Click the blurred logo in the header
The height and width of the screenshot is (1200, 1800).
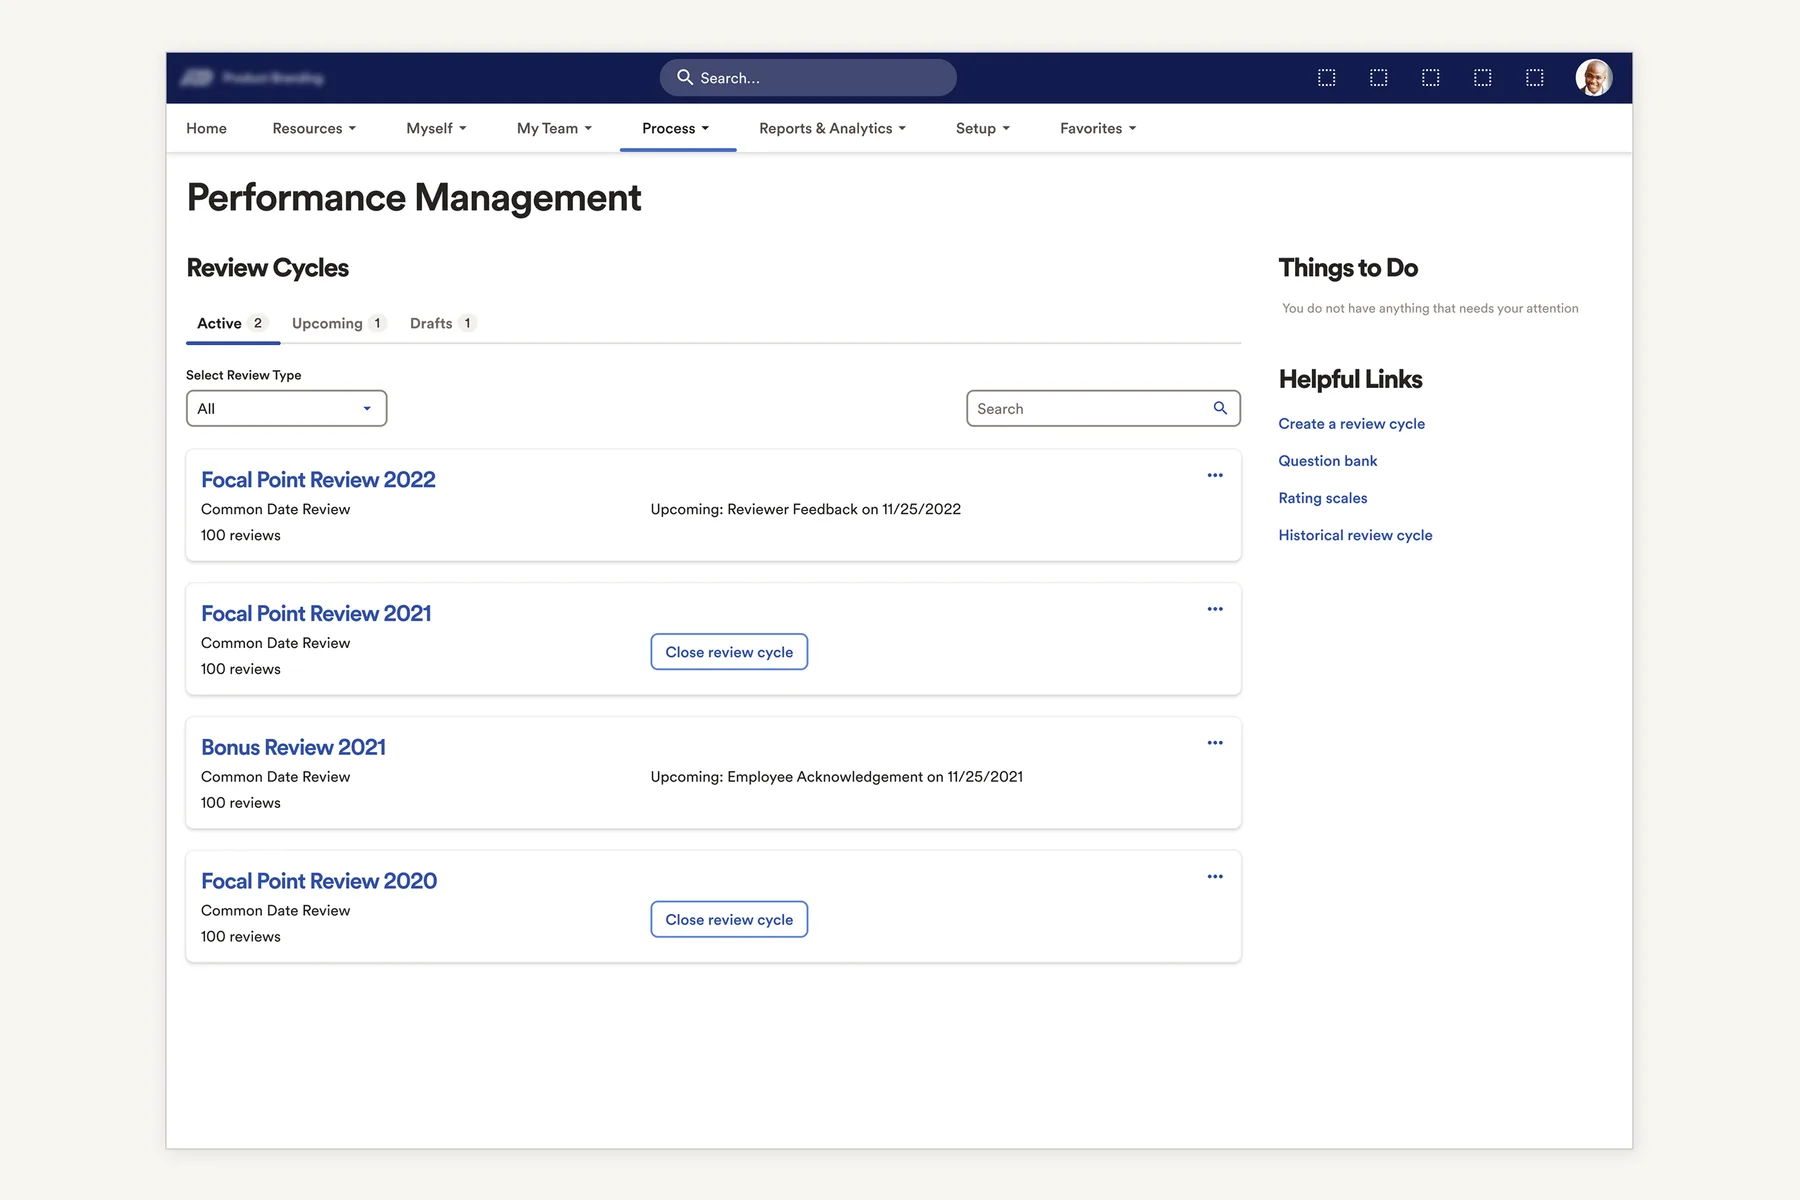pos(252,77)
